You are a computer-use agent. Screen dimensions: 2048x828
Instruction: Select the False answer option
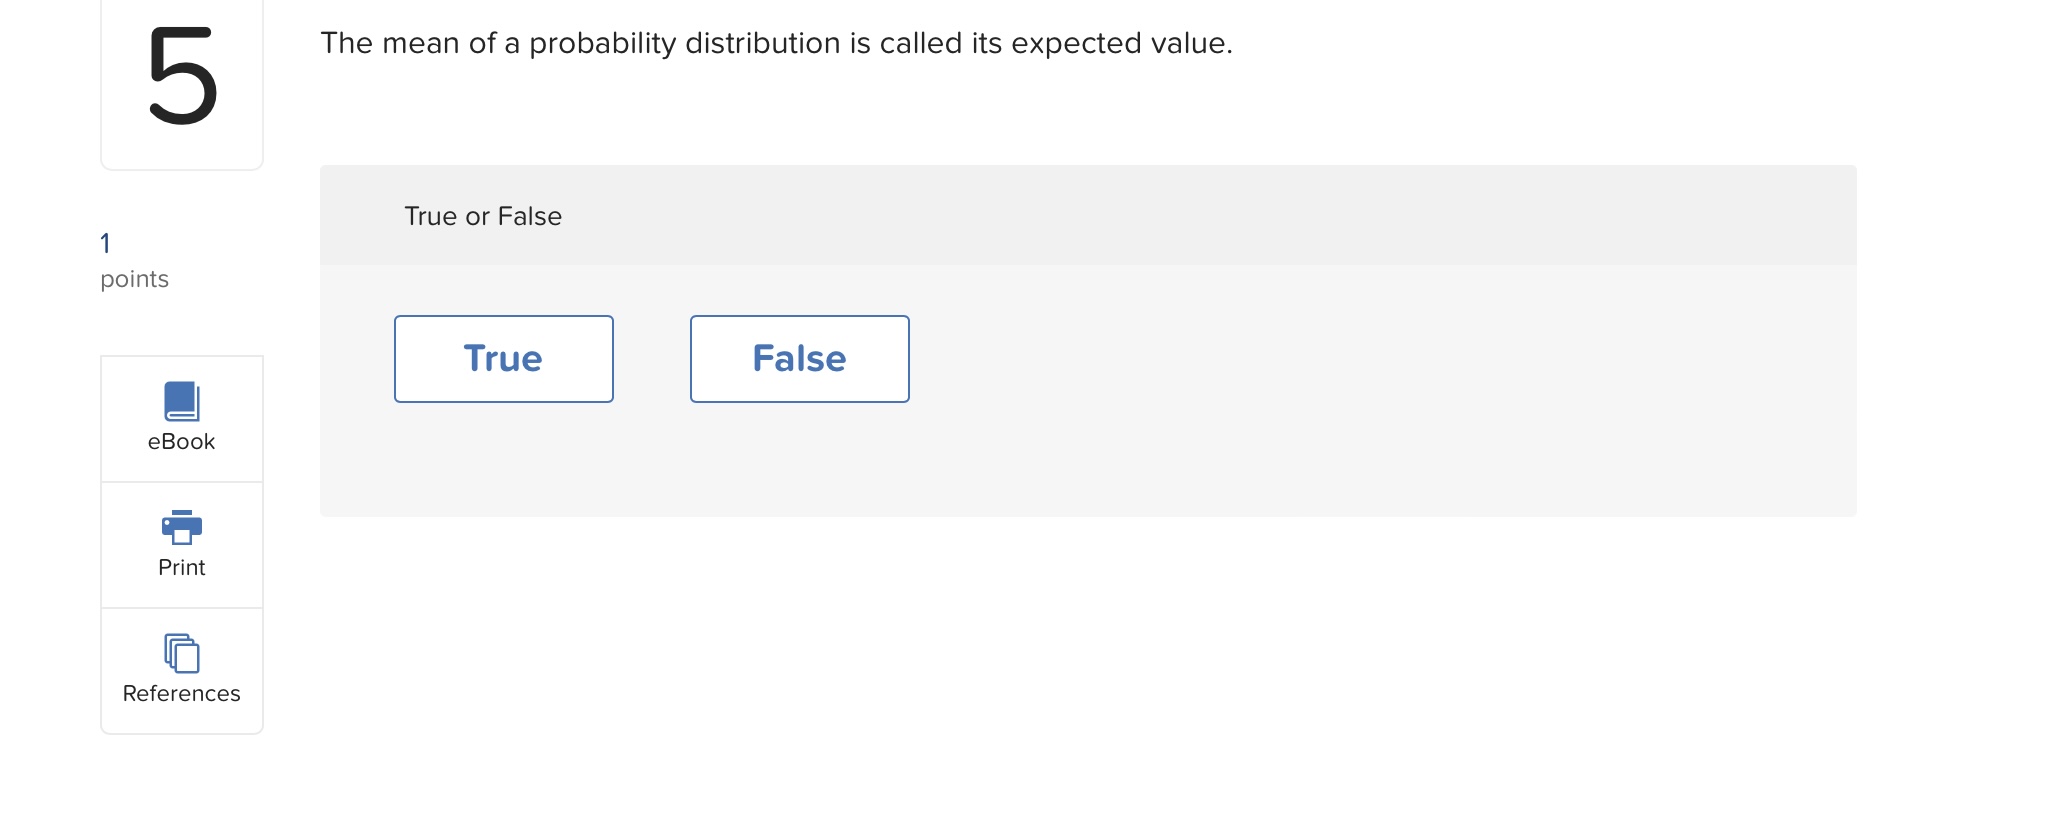click(x=799, y=358)
